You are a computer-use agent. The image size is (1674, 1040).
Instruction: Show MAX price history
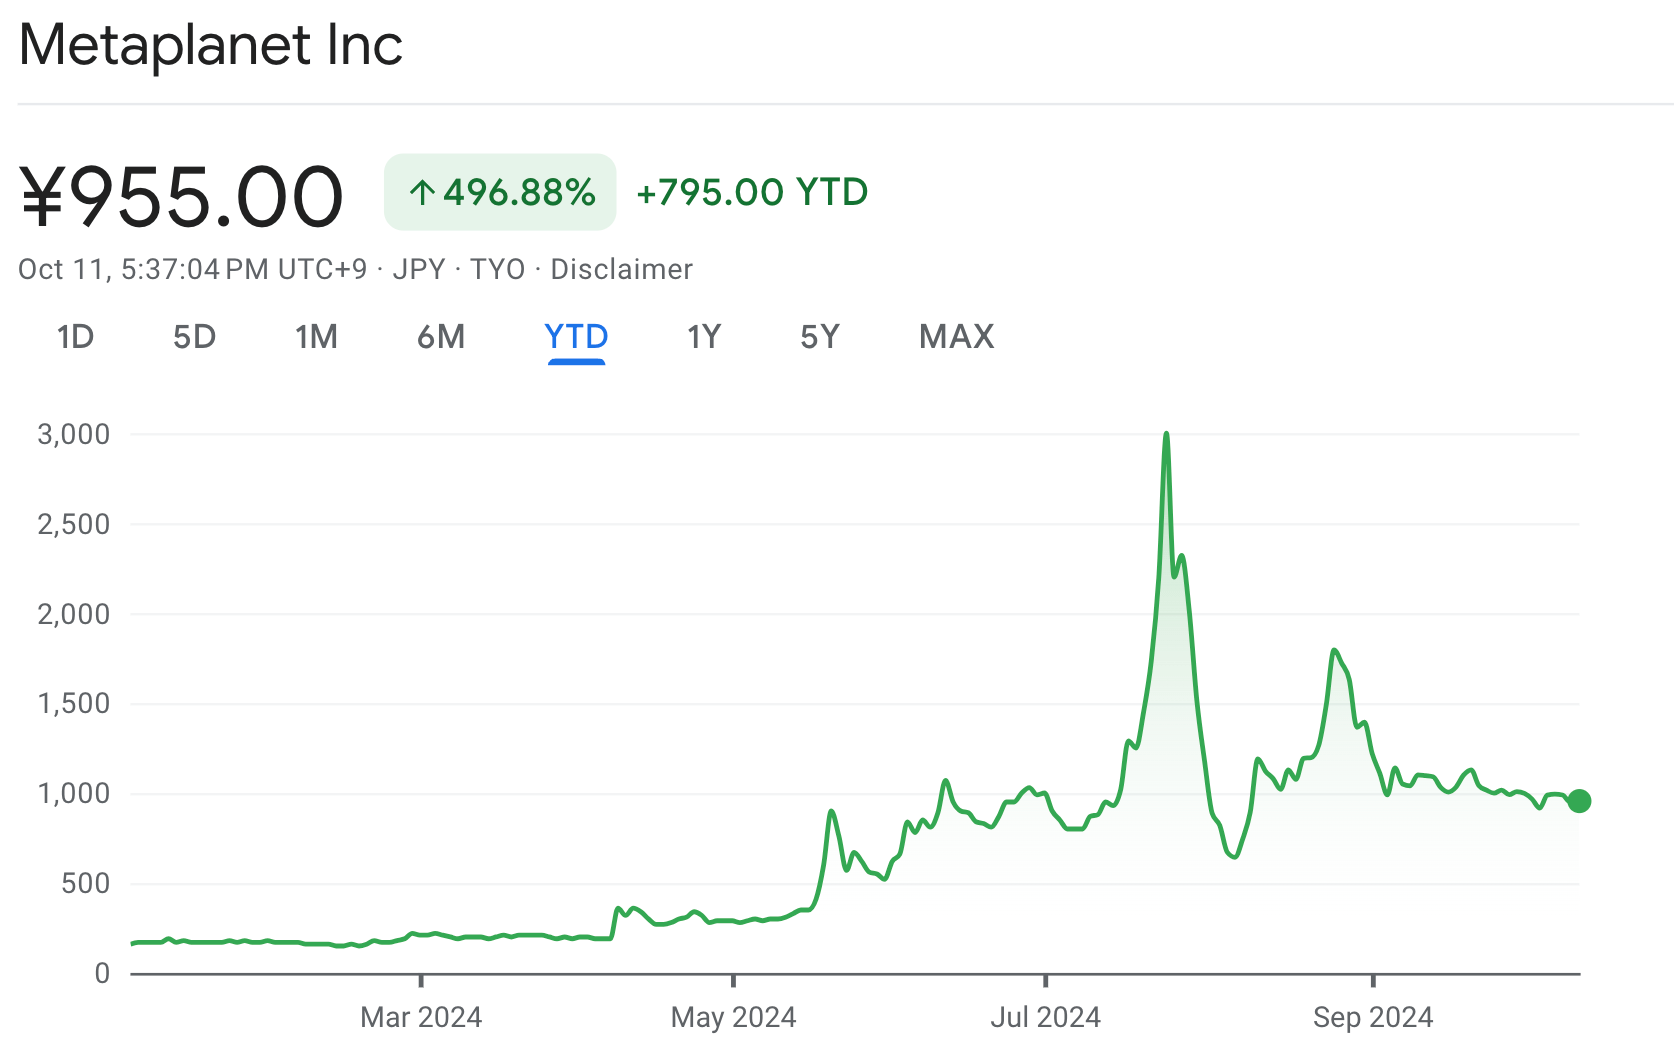click(x=956, y=337)
